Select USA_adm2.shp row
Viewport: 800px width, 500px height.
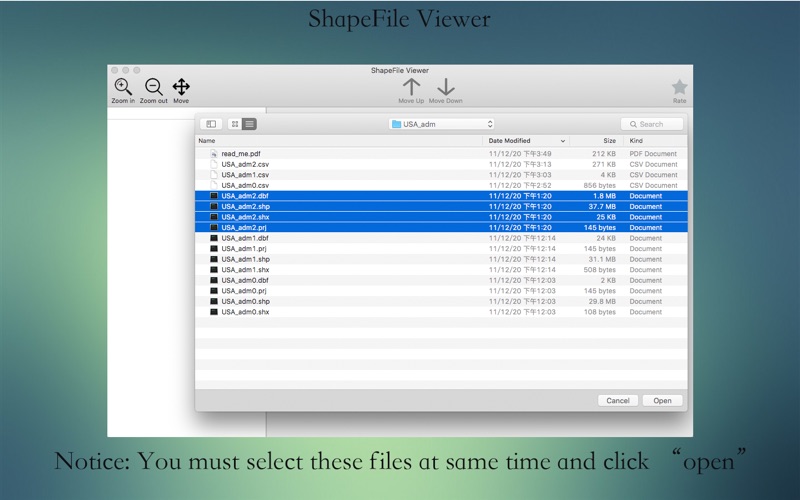(x=441, y=207)
